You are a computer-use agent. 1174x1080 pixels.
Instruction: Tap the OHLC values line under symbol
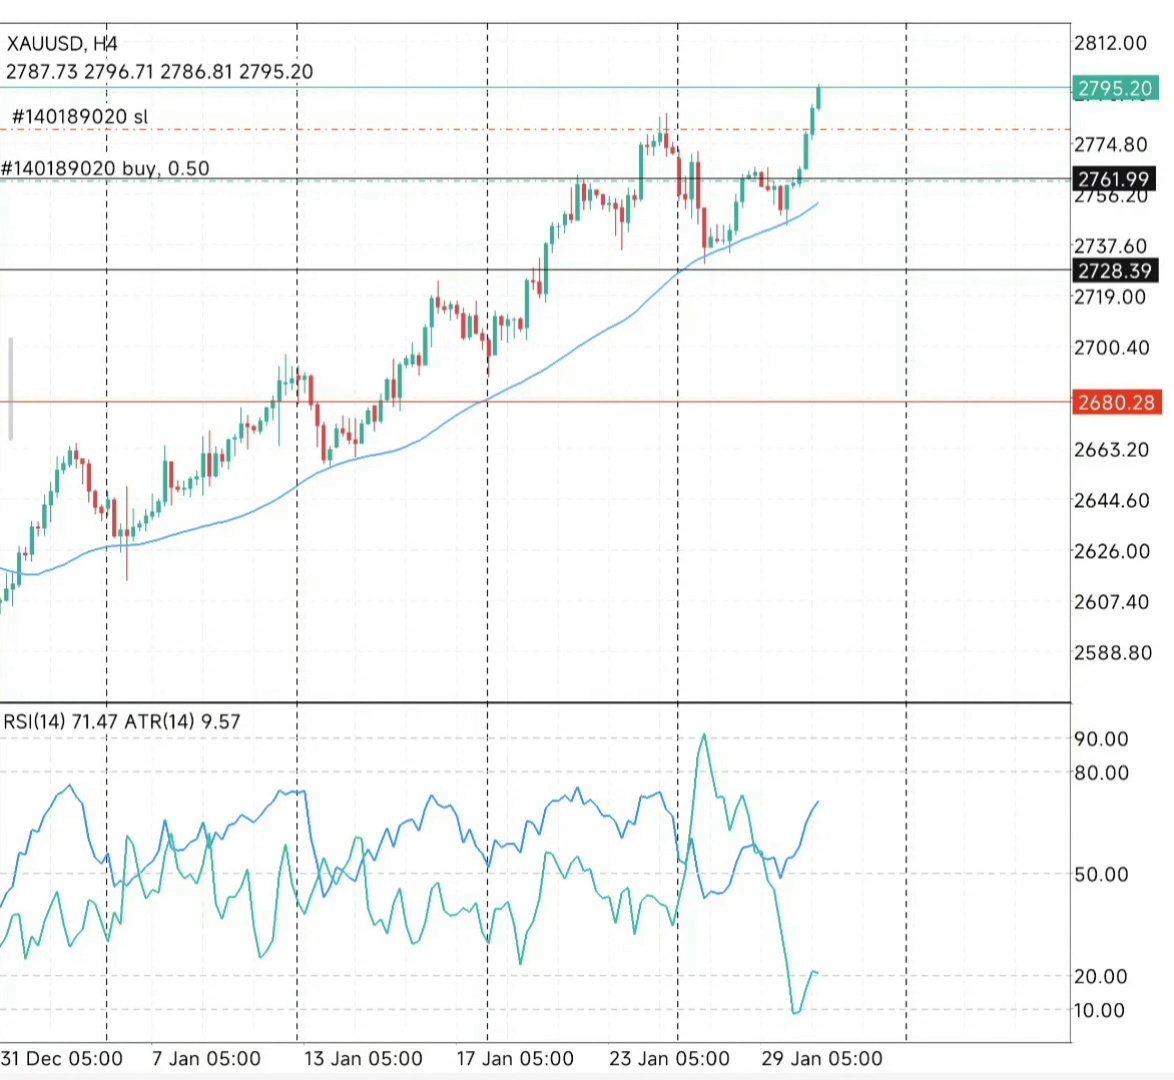click(159, 72)
